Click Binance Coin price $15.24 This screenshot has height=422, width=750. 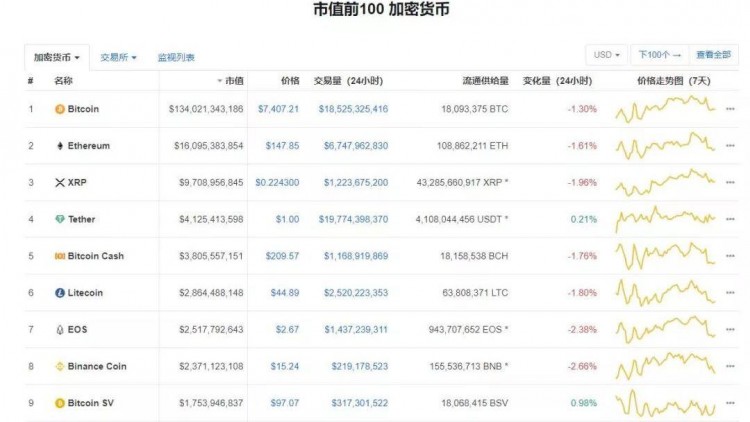pyautogui.click(x=285, y=366)
